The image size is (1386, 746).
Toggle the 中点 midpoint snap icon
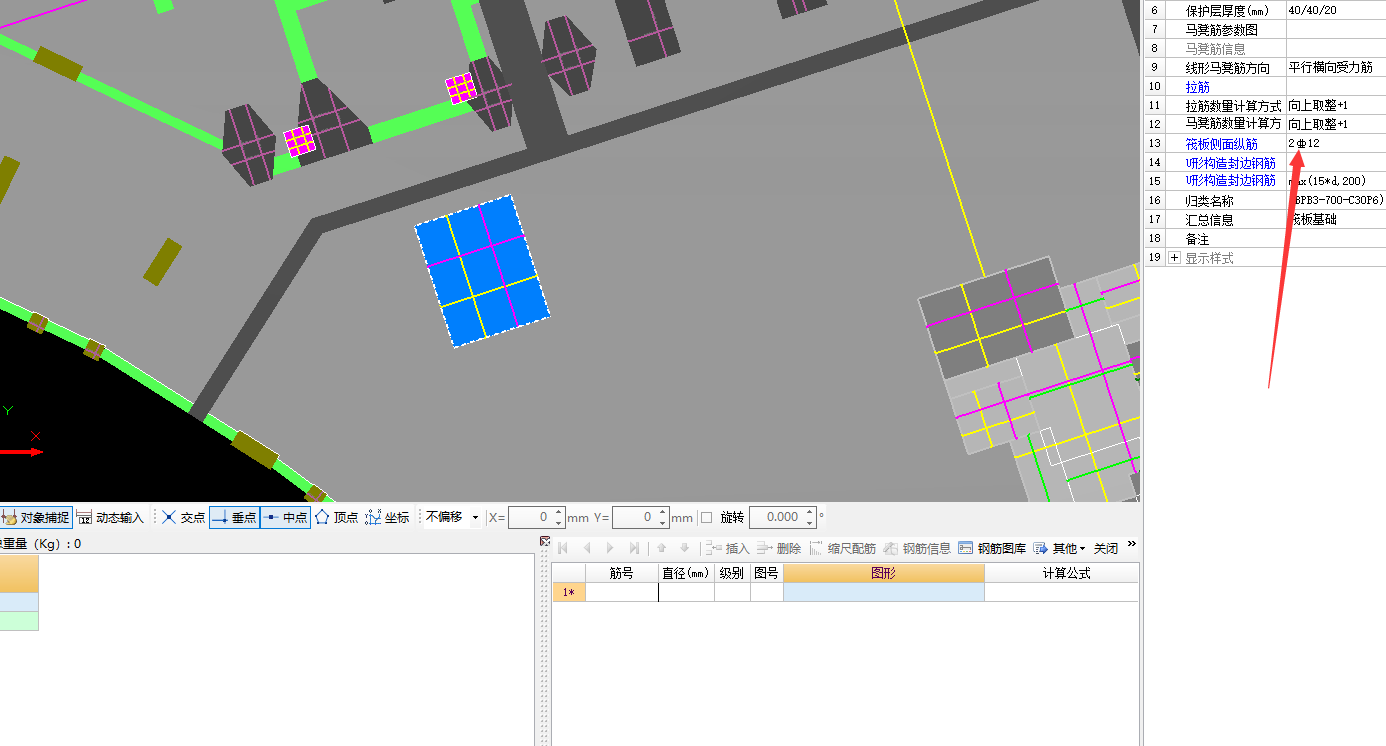point(285,517)
